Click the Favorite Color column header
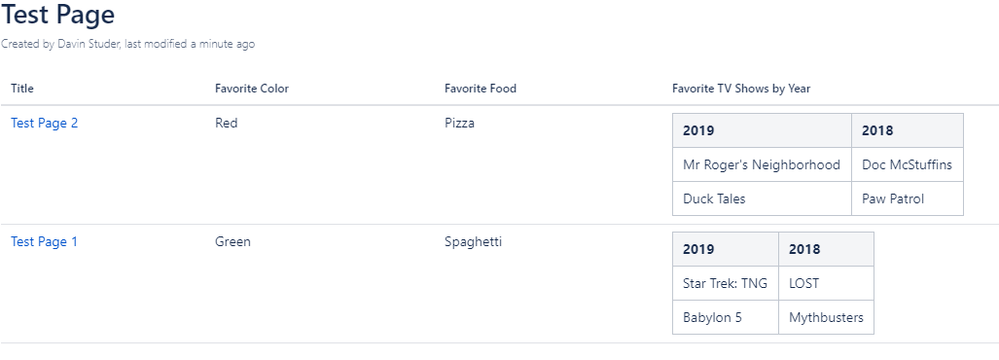999x360 pixels. pyautogui.click(x=252, y=89)
